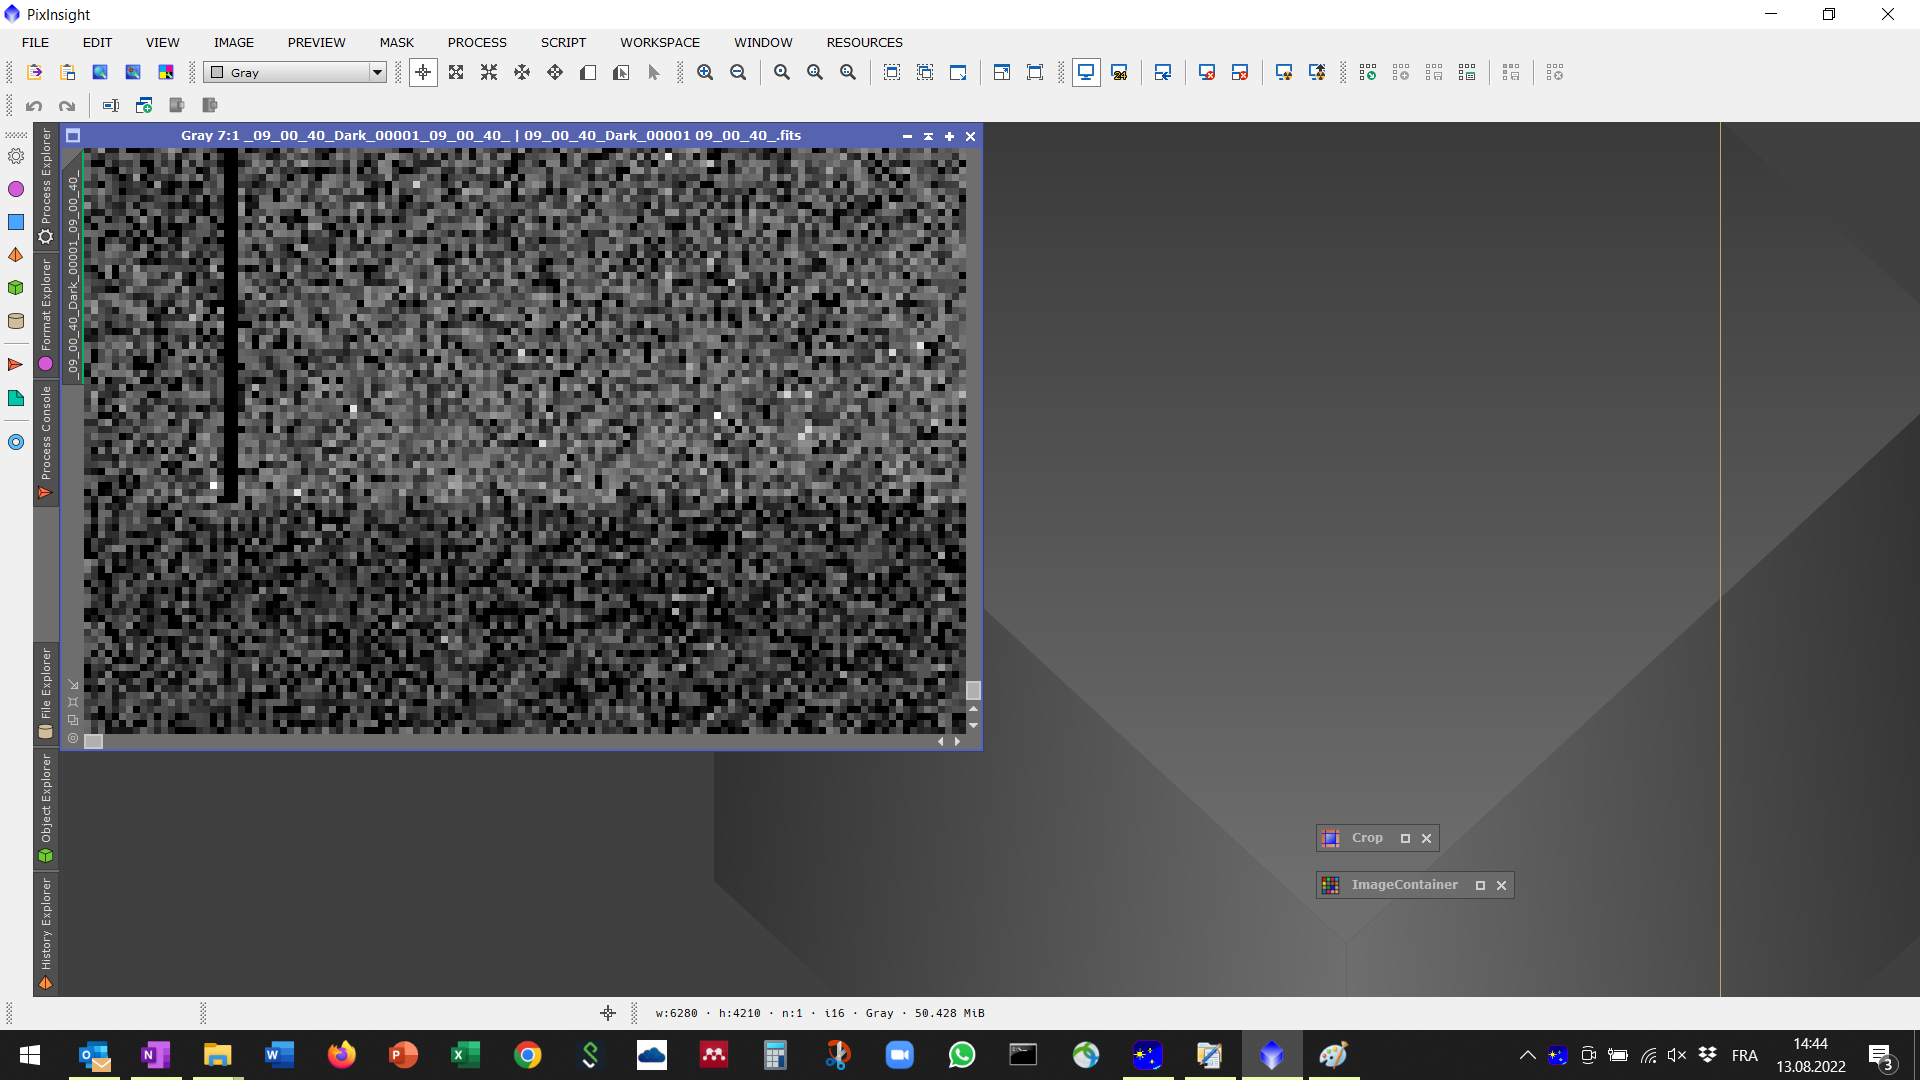The height and width of the screenshot is (1080, 1920).
Task: Click the frame-with-corners icon in toolbar
Action: point(1035,72)
